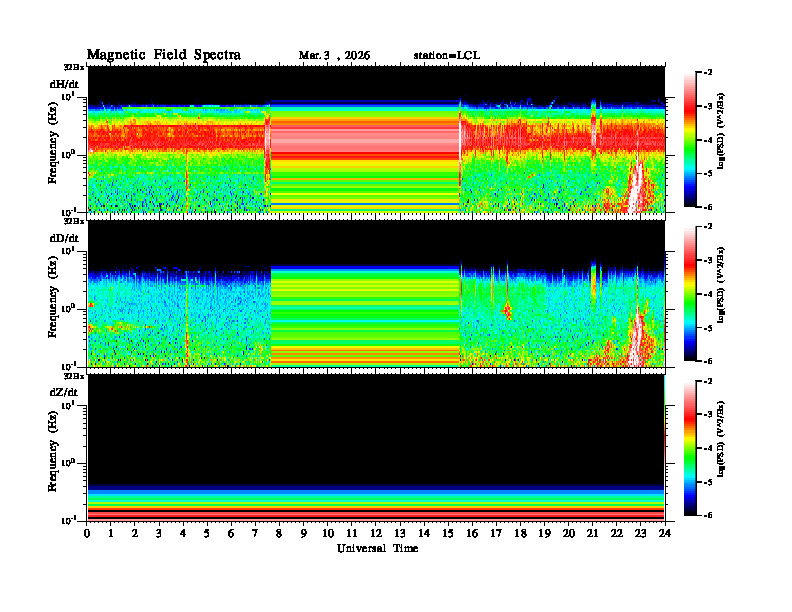Click hour '6' on the time axis
792x612 pixels.
click(x=231, y=534)
